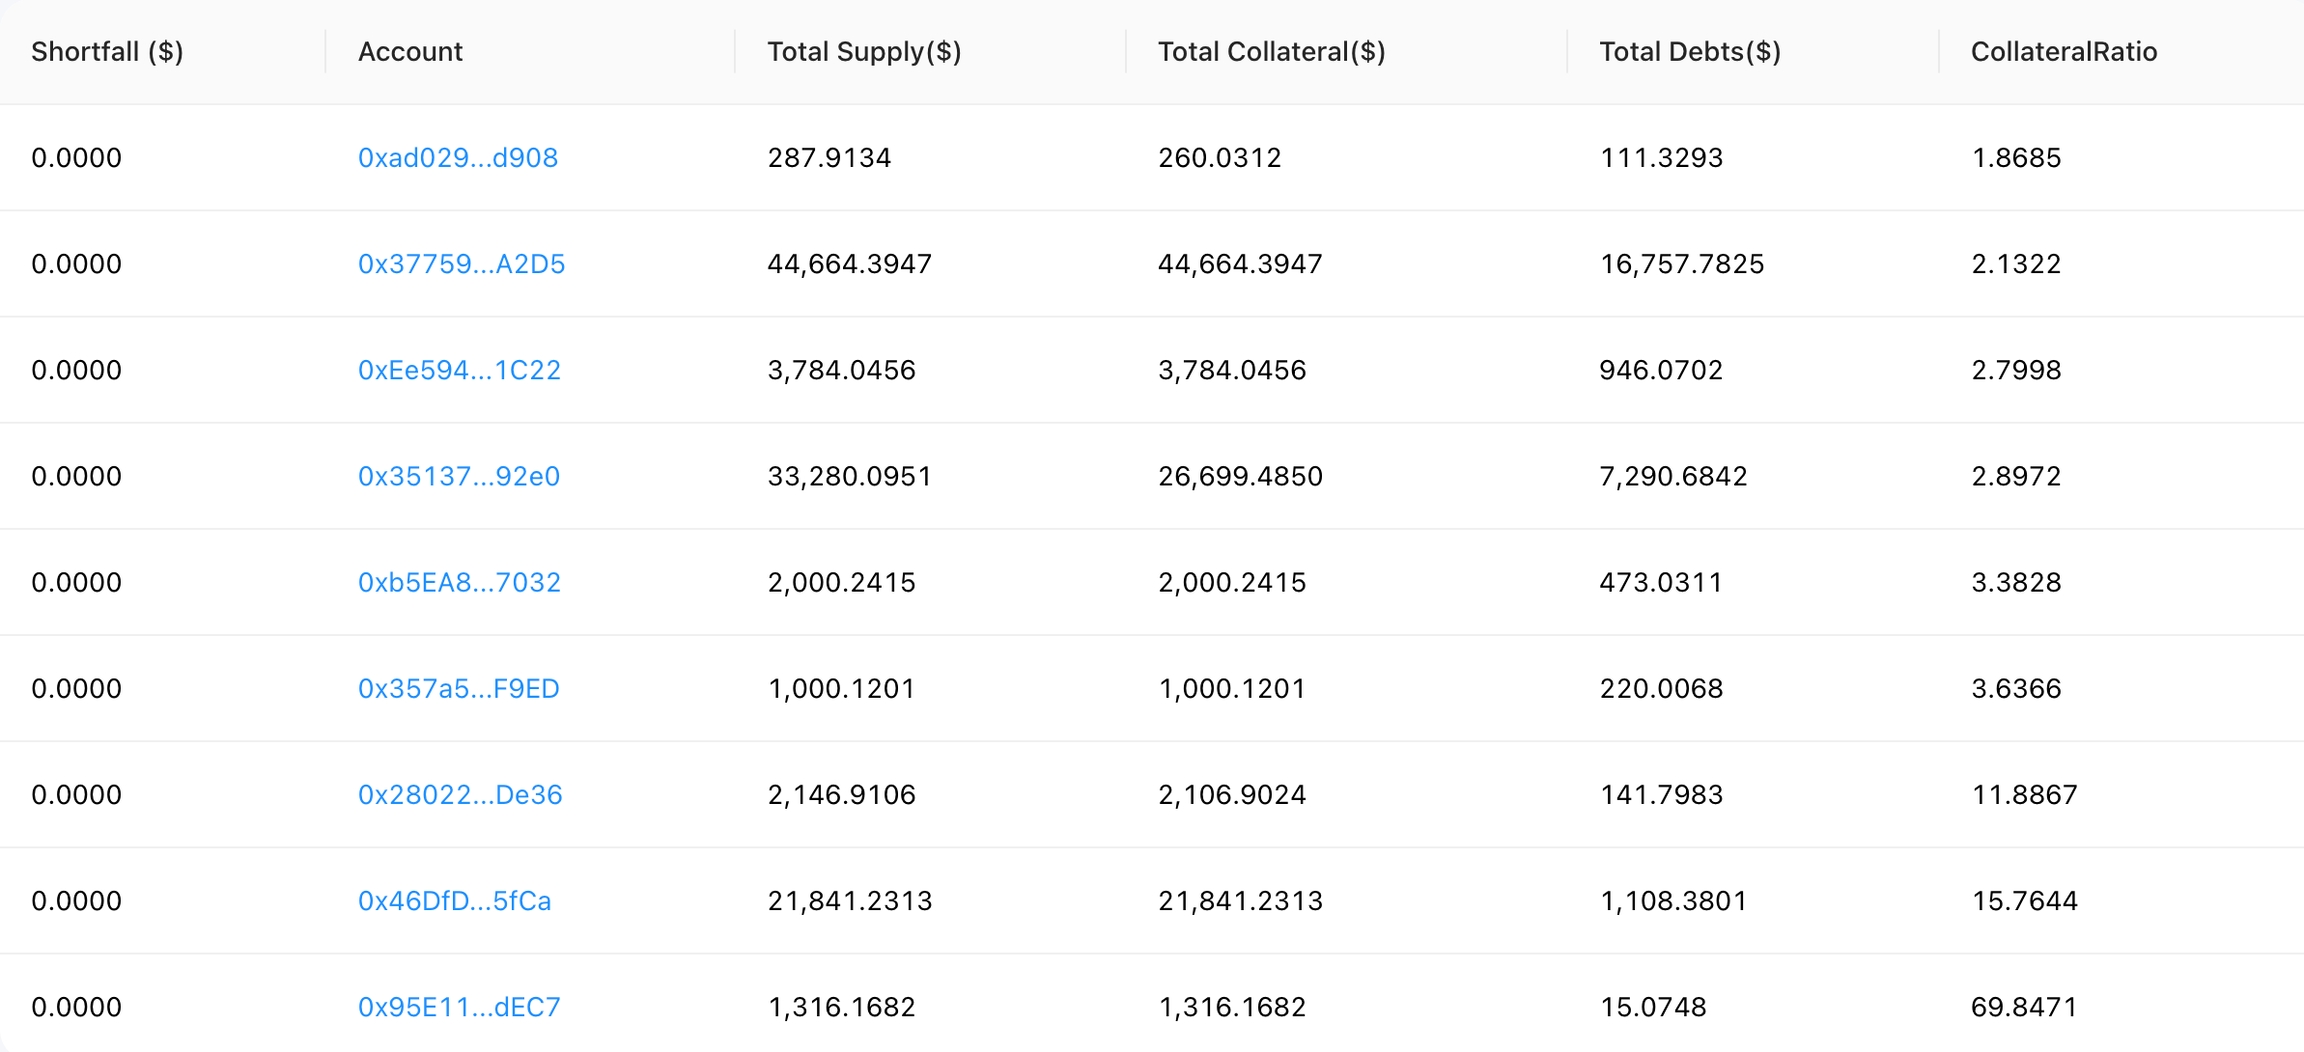
Task: Click account address 0x95E11...dEC7
Action: coord(459,1006)
